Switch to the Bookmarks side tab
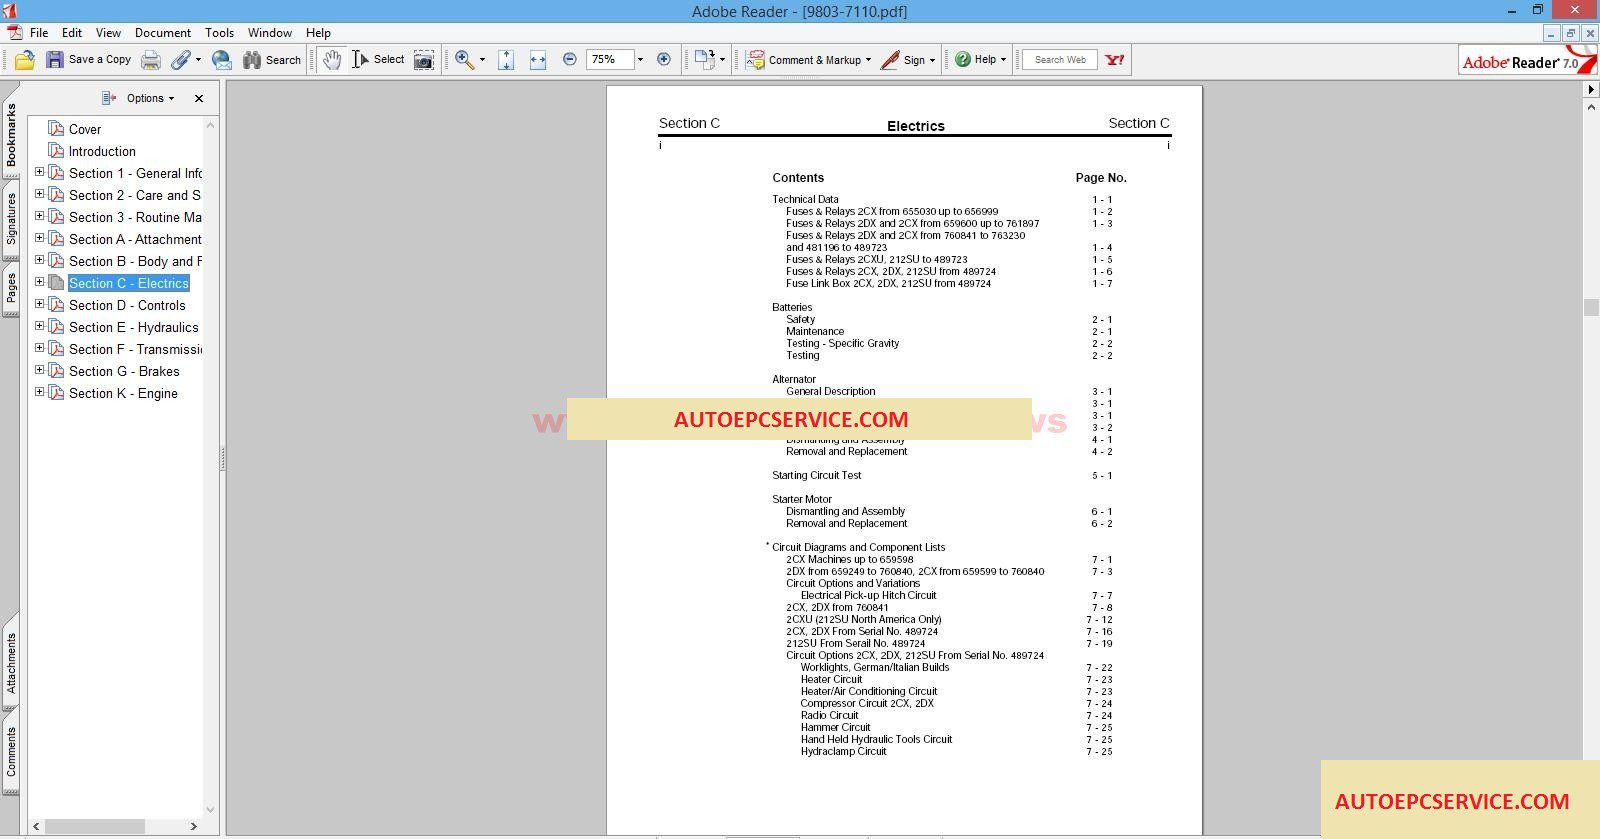 click(x=11, y=135)
